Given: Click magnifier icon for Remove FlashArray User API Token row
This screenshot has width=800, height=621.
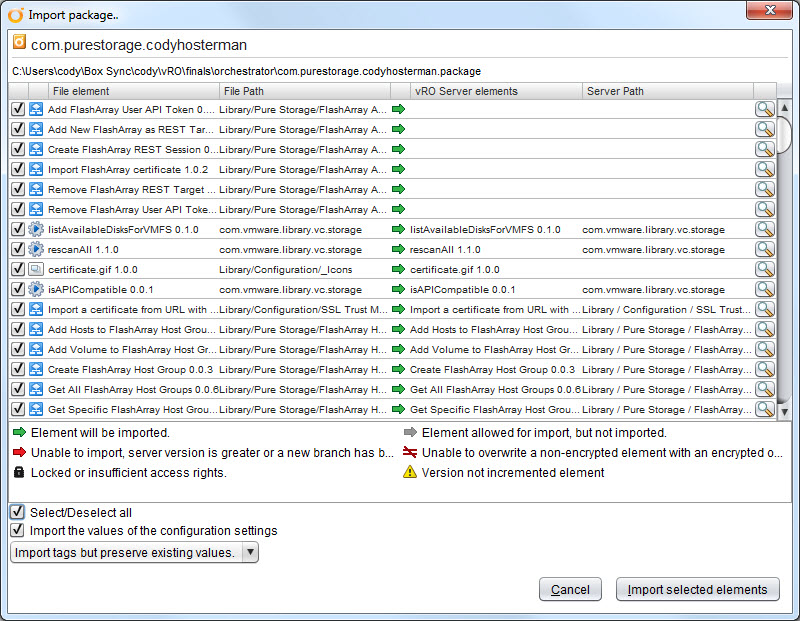Looking at the screenshot, I should tap(764, 209).
